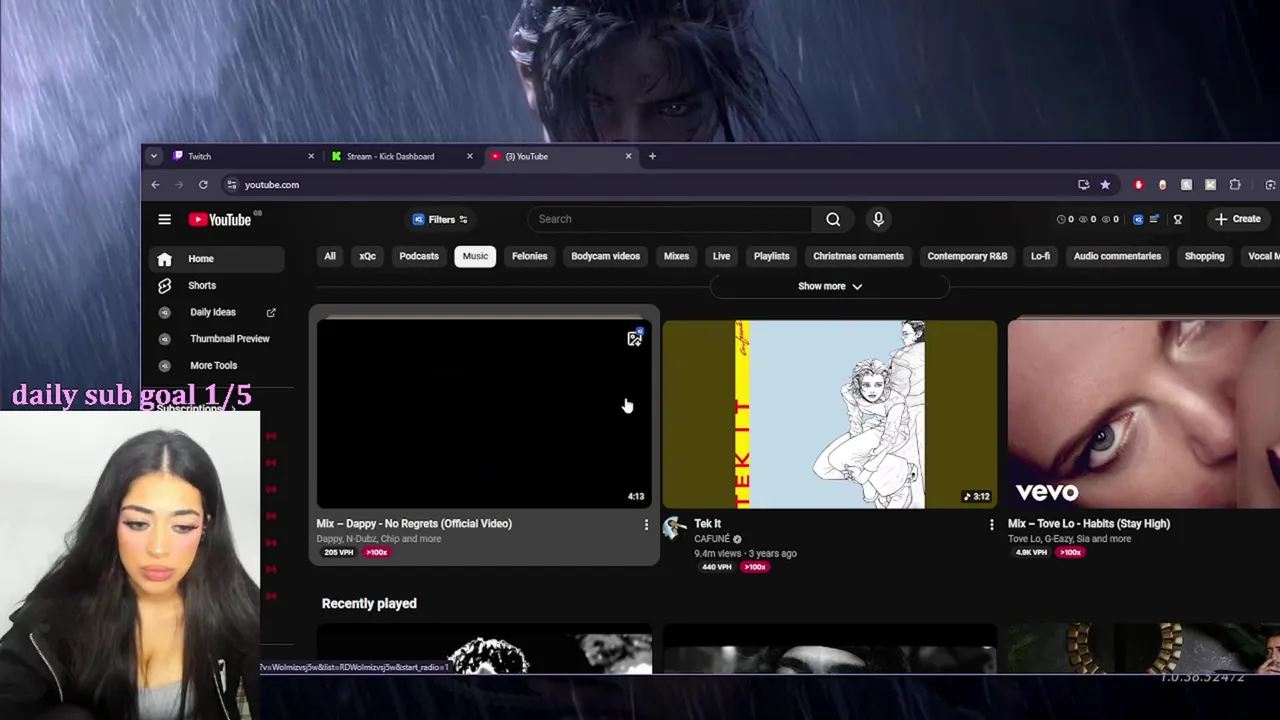Open the YouTube hamburger guide menu

[164, 219]
